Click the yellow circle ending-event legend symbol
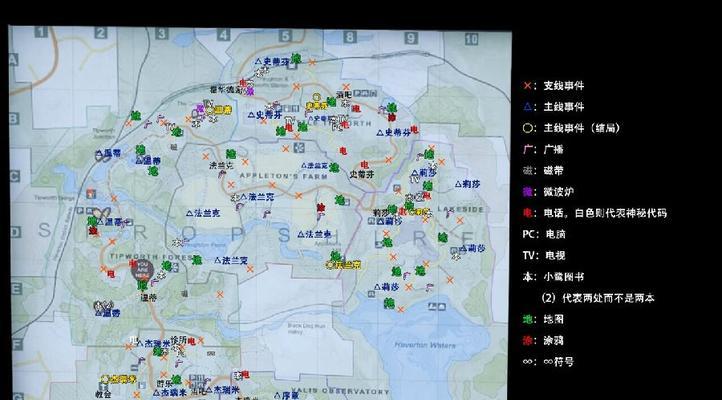722x400 pixels. click(x=527, y=128)
